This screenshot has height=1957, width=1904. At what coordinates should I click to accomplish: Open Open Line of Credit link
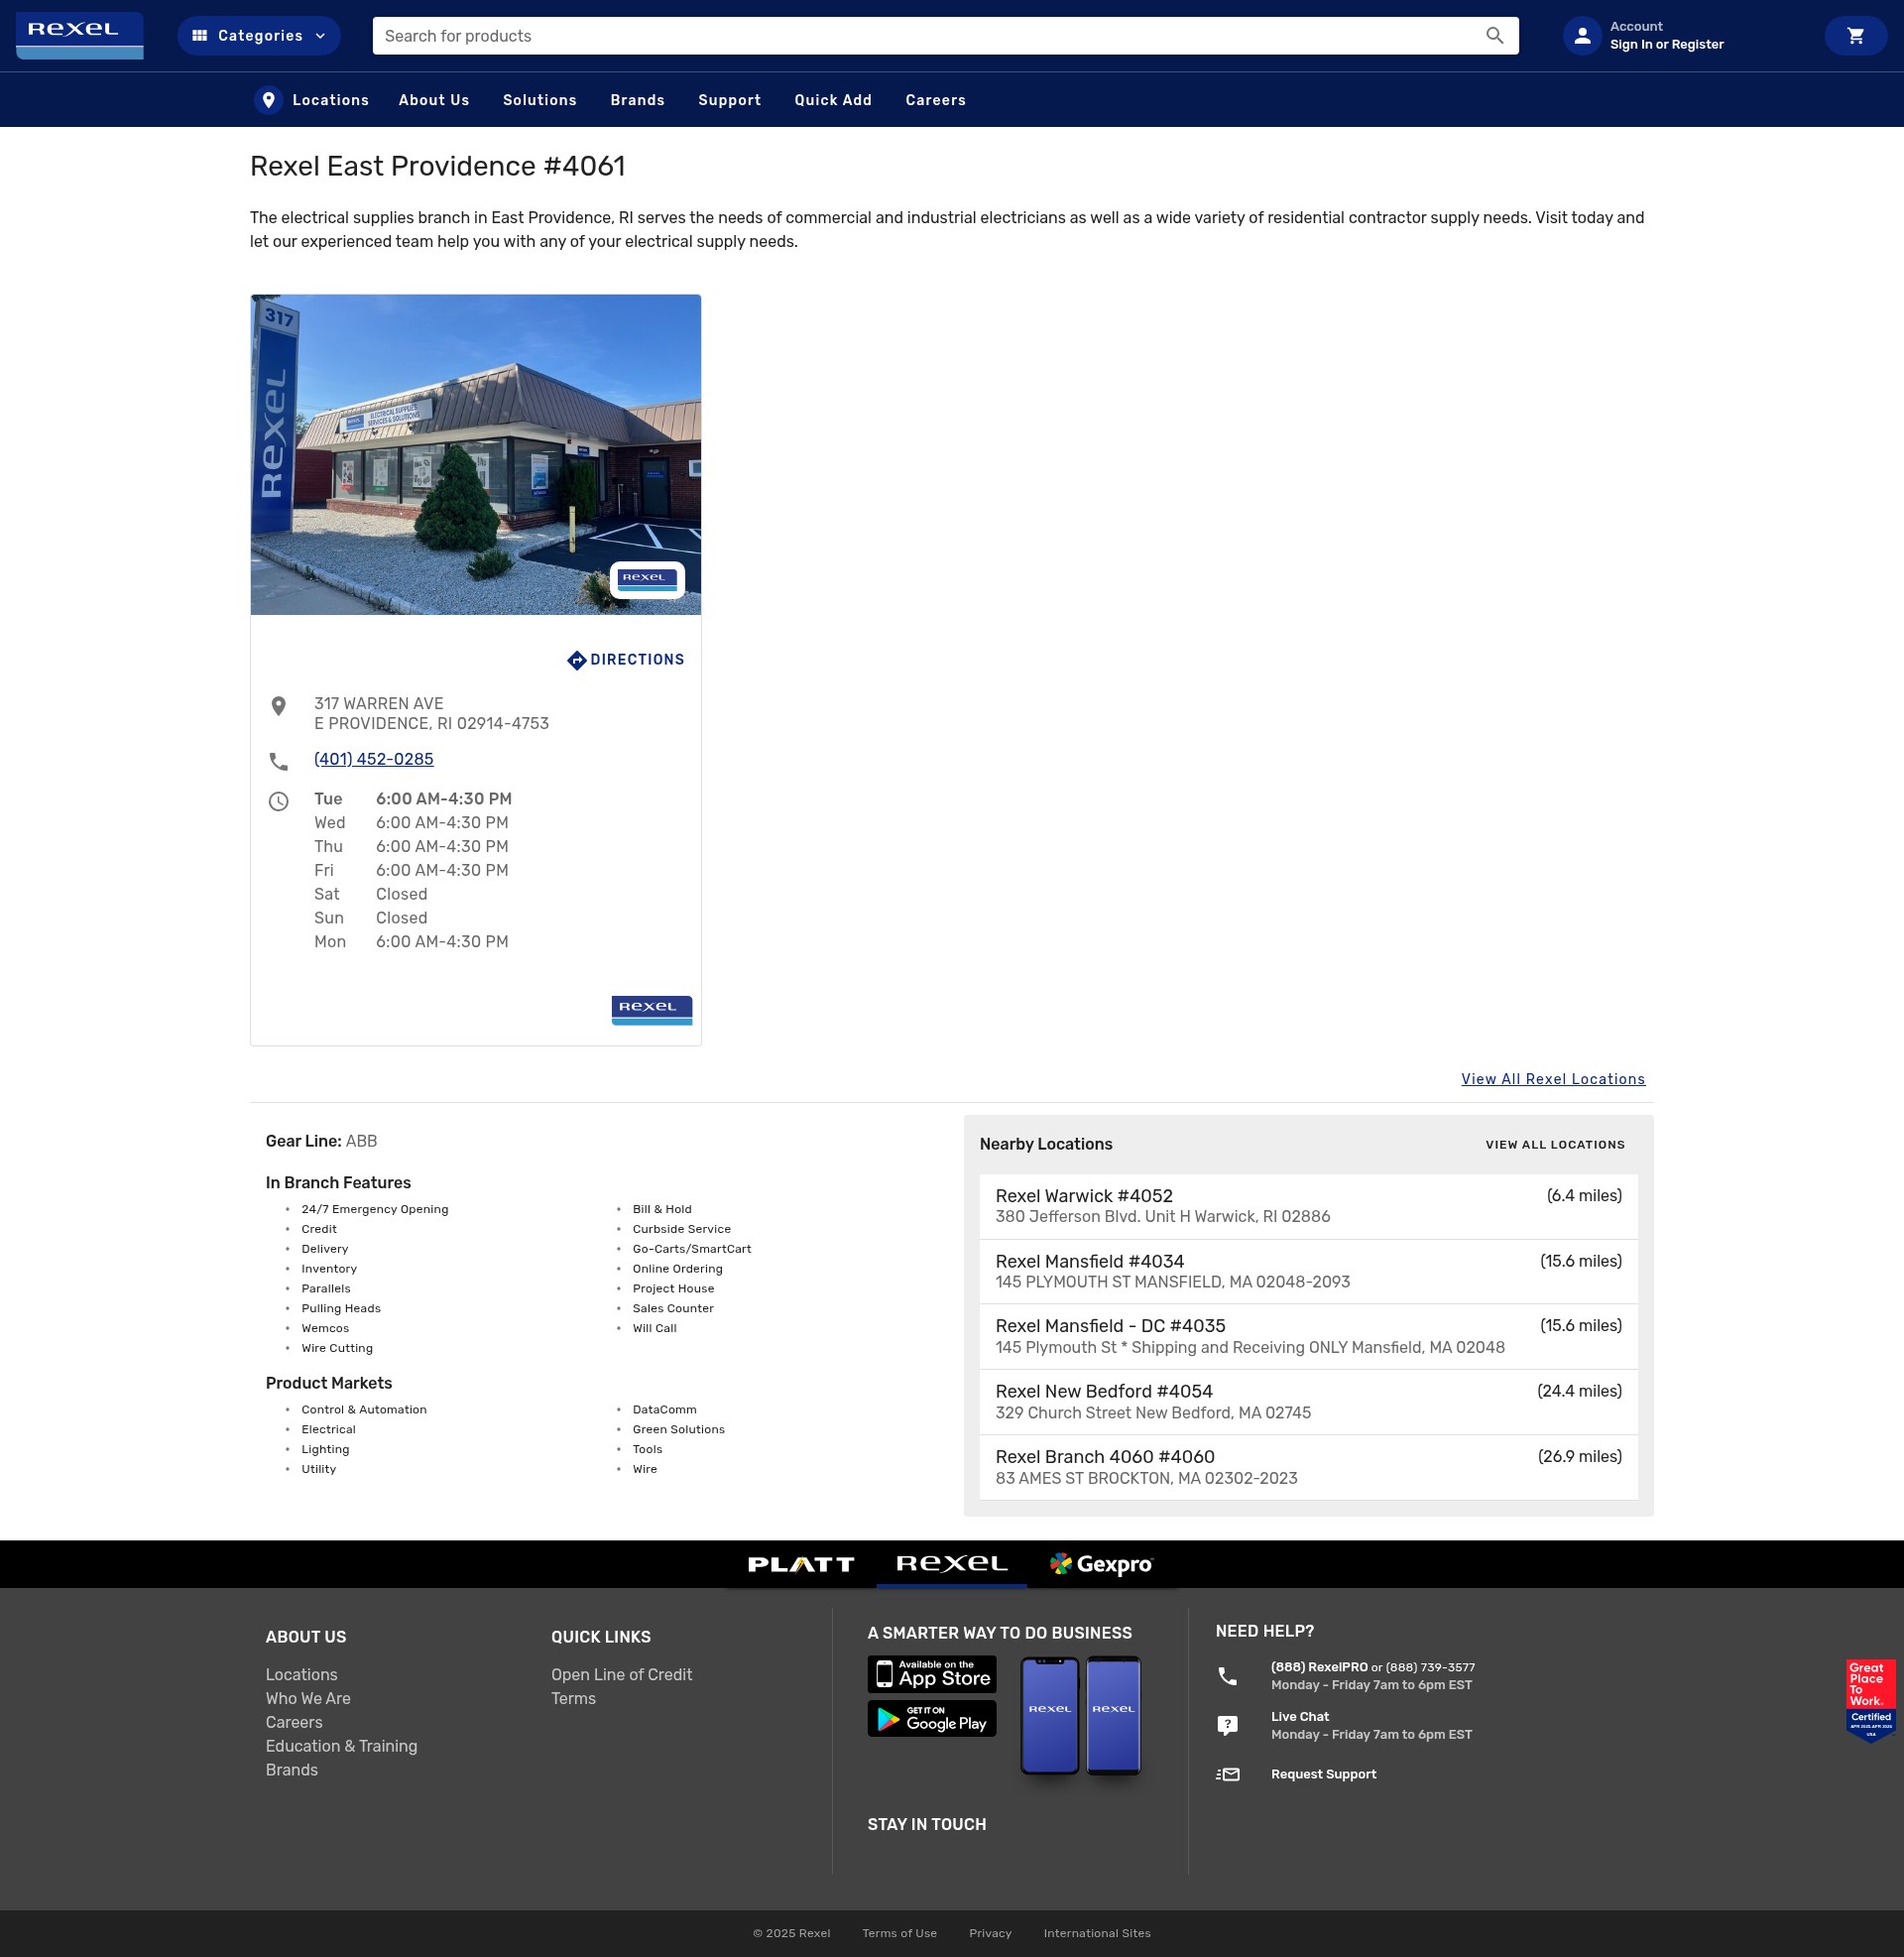click(621, 1675)
